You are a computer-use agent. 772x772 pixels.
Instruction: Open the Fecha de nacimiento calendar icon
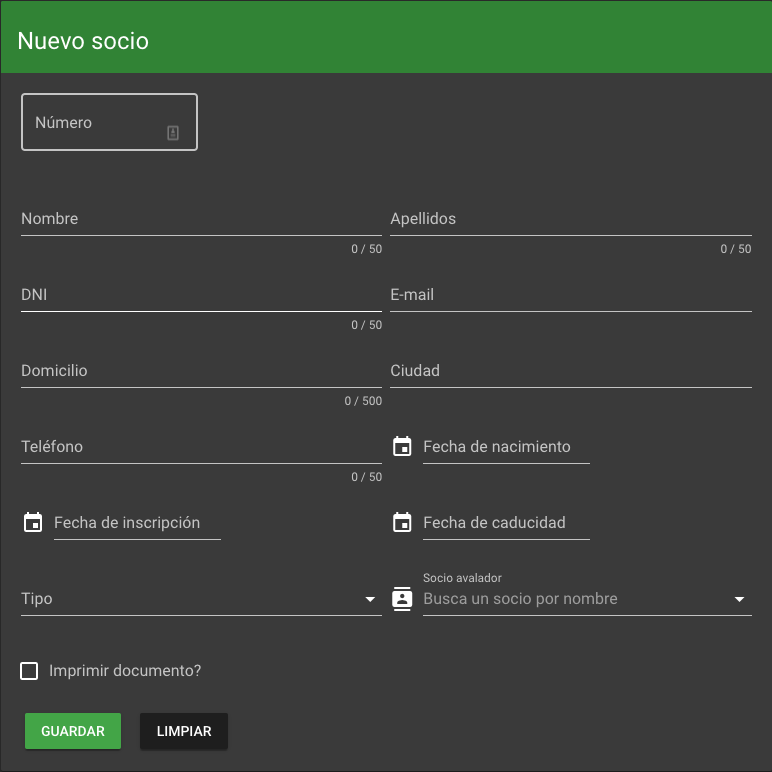[x=402, y=447]
